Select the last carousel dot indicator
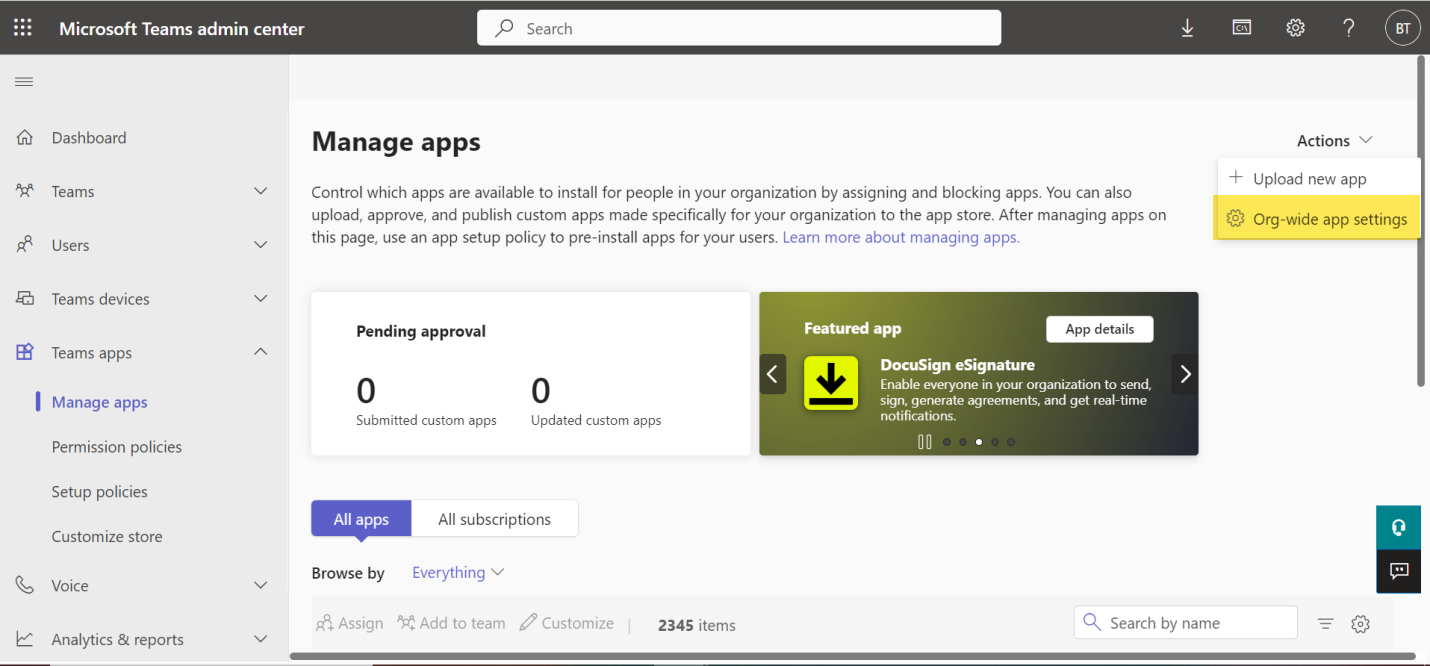Image resolution: width=1430 pixels, height=666 pixels. [x=1011, y=441]
